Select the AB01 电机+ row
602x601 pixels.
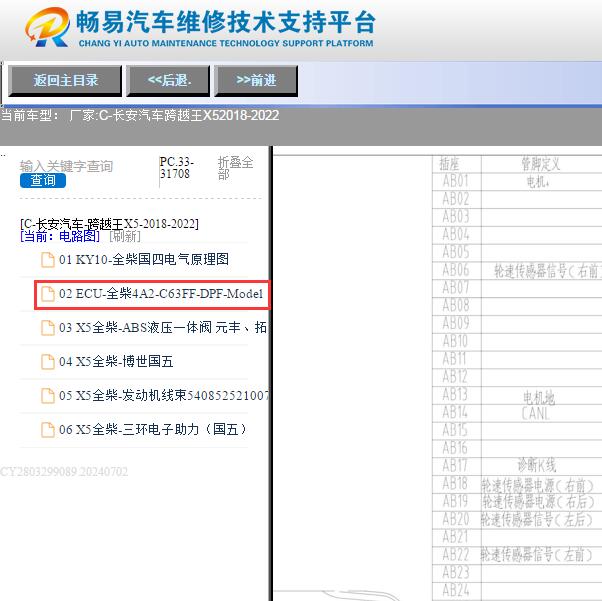[x=517, y=181]
